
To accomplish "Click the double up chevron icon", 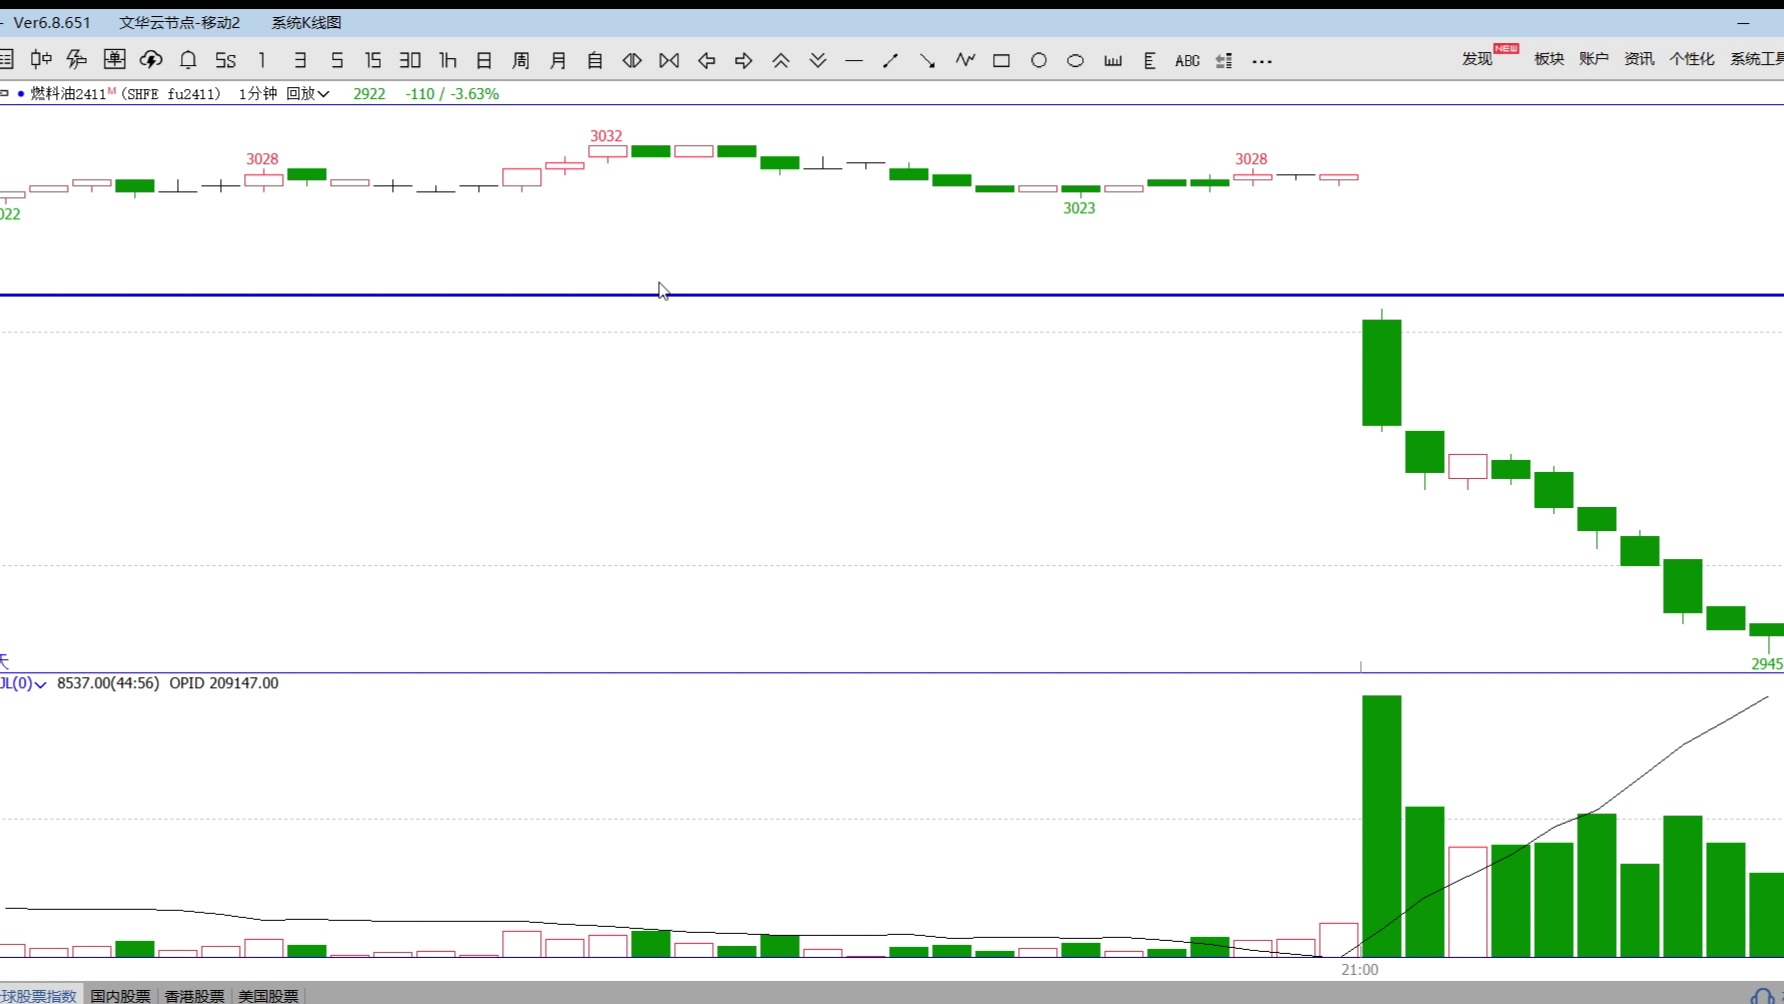I will (781, 60).
